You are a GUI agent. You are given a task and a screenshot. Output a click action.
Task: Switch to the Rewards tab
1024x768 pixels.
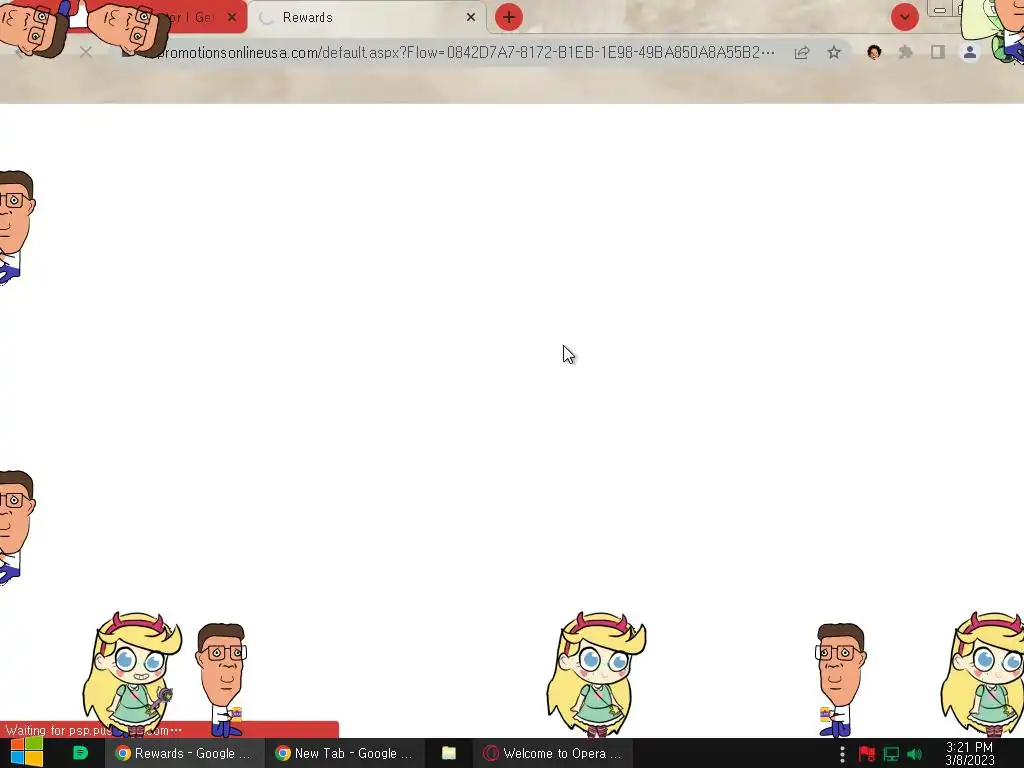367,18
